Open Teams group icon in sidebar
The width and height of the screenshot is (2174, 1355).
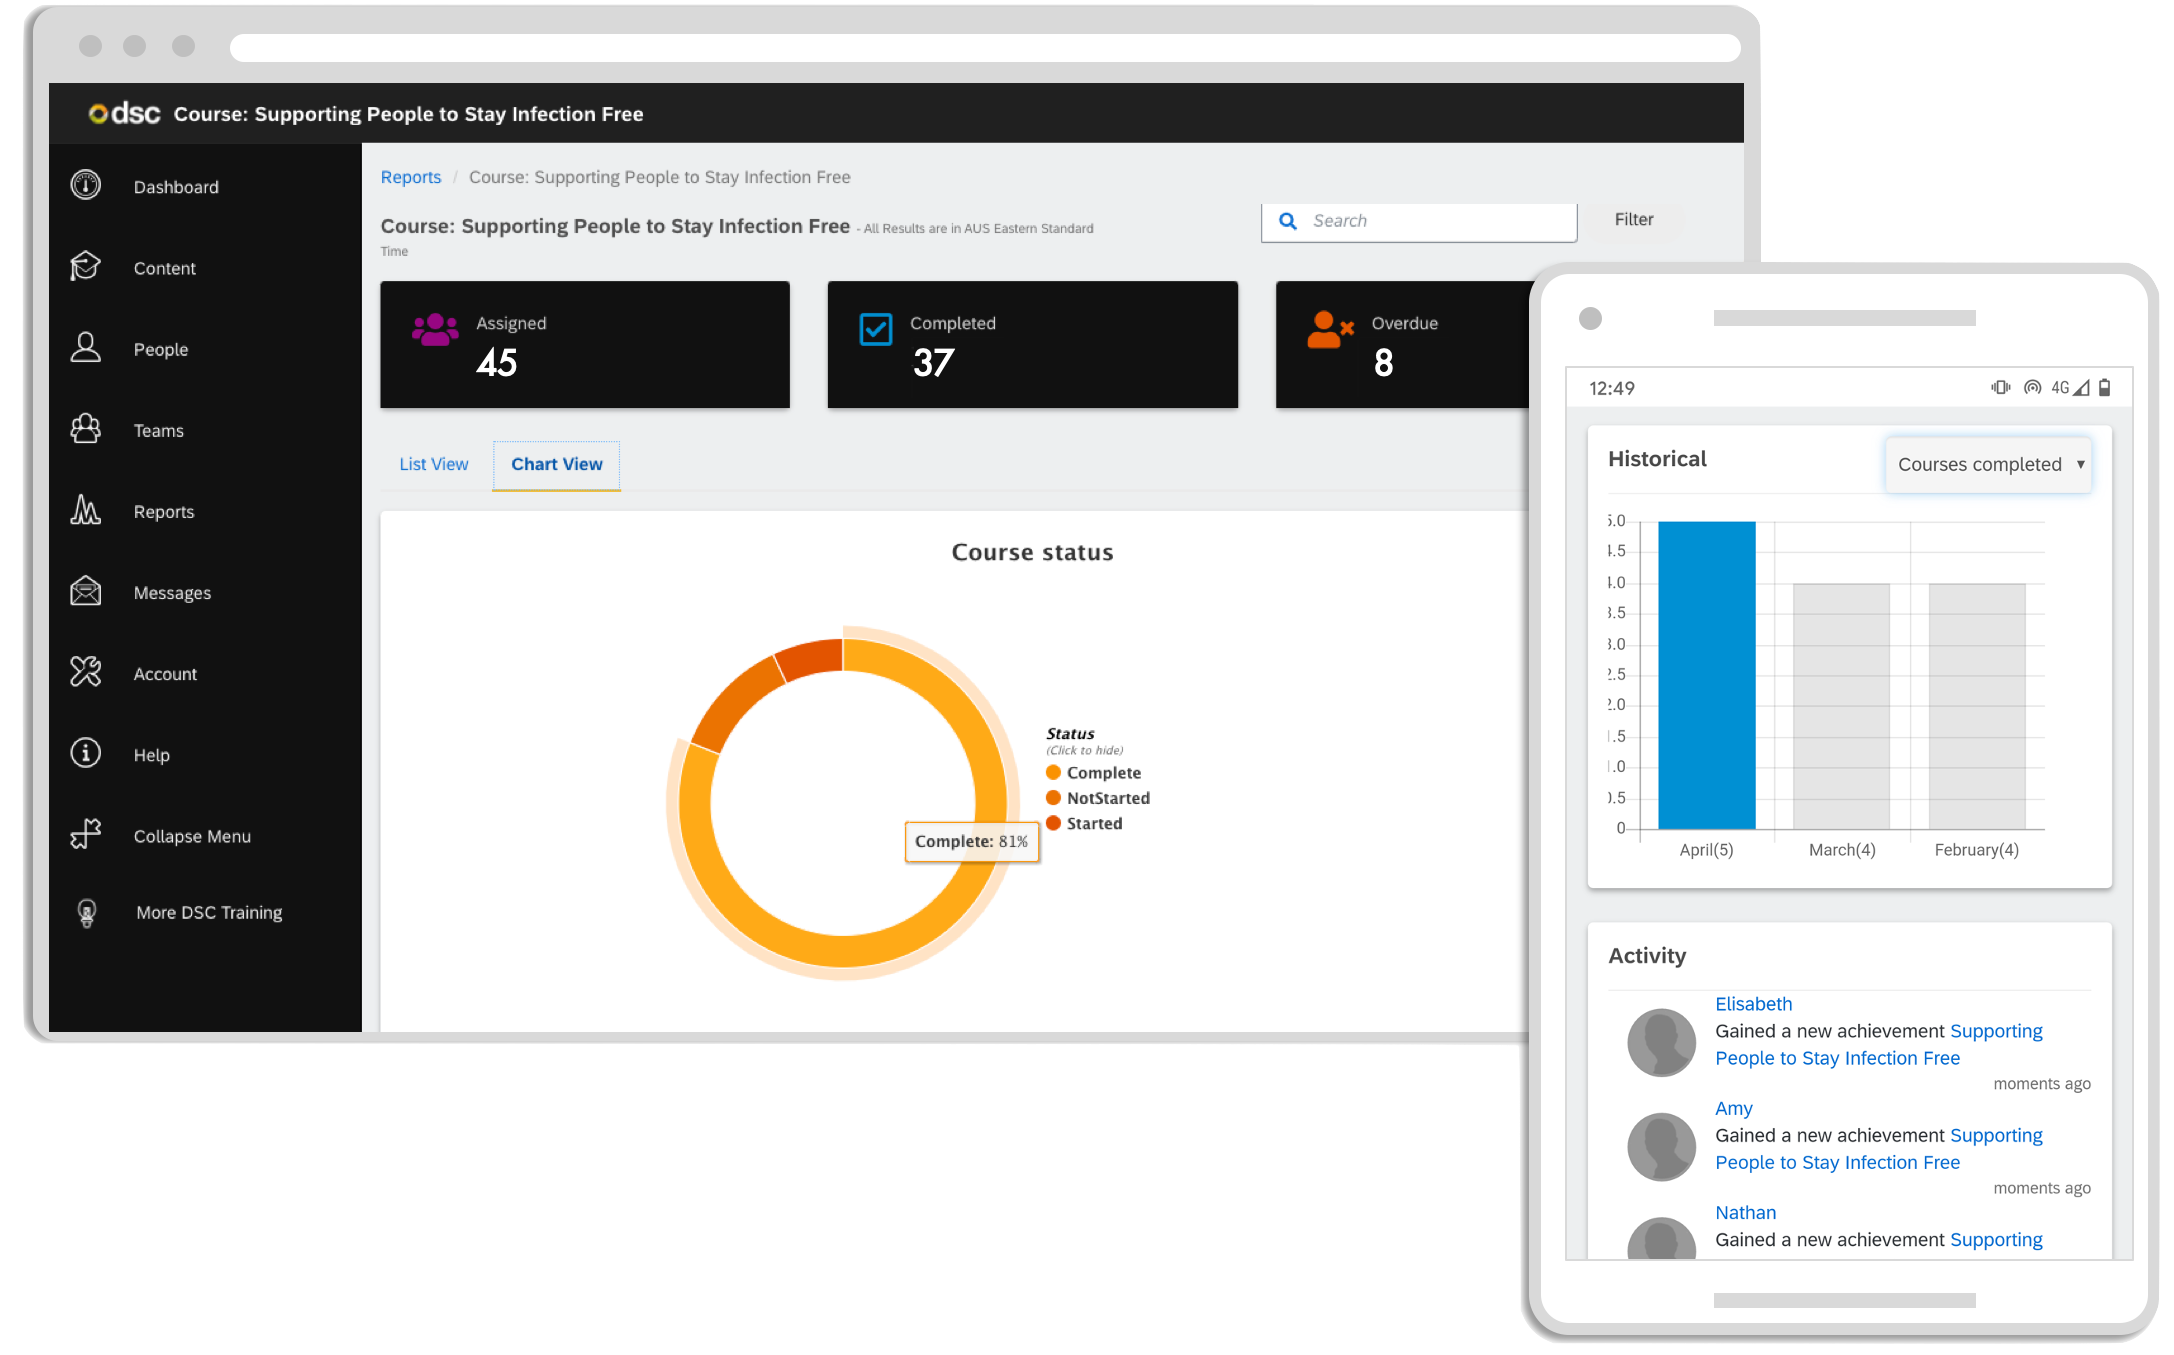86,430
